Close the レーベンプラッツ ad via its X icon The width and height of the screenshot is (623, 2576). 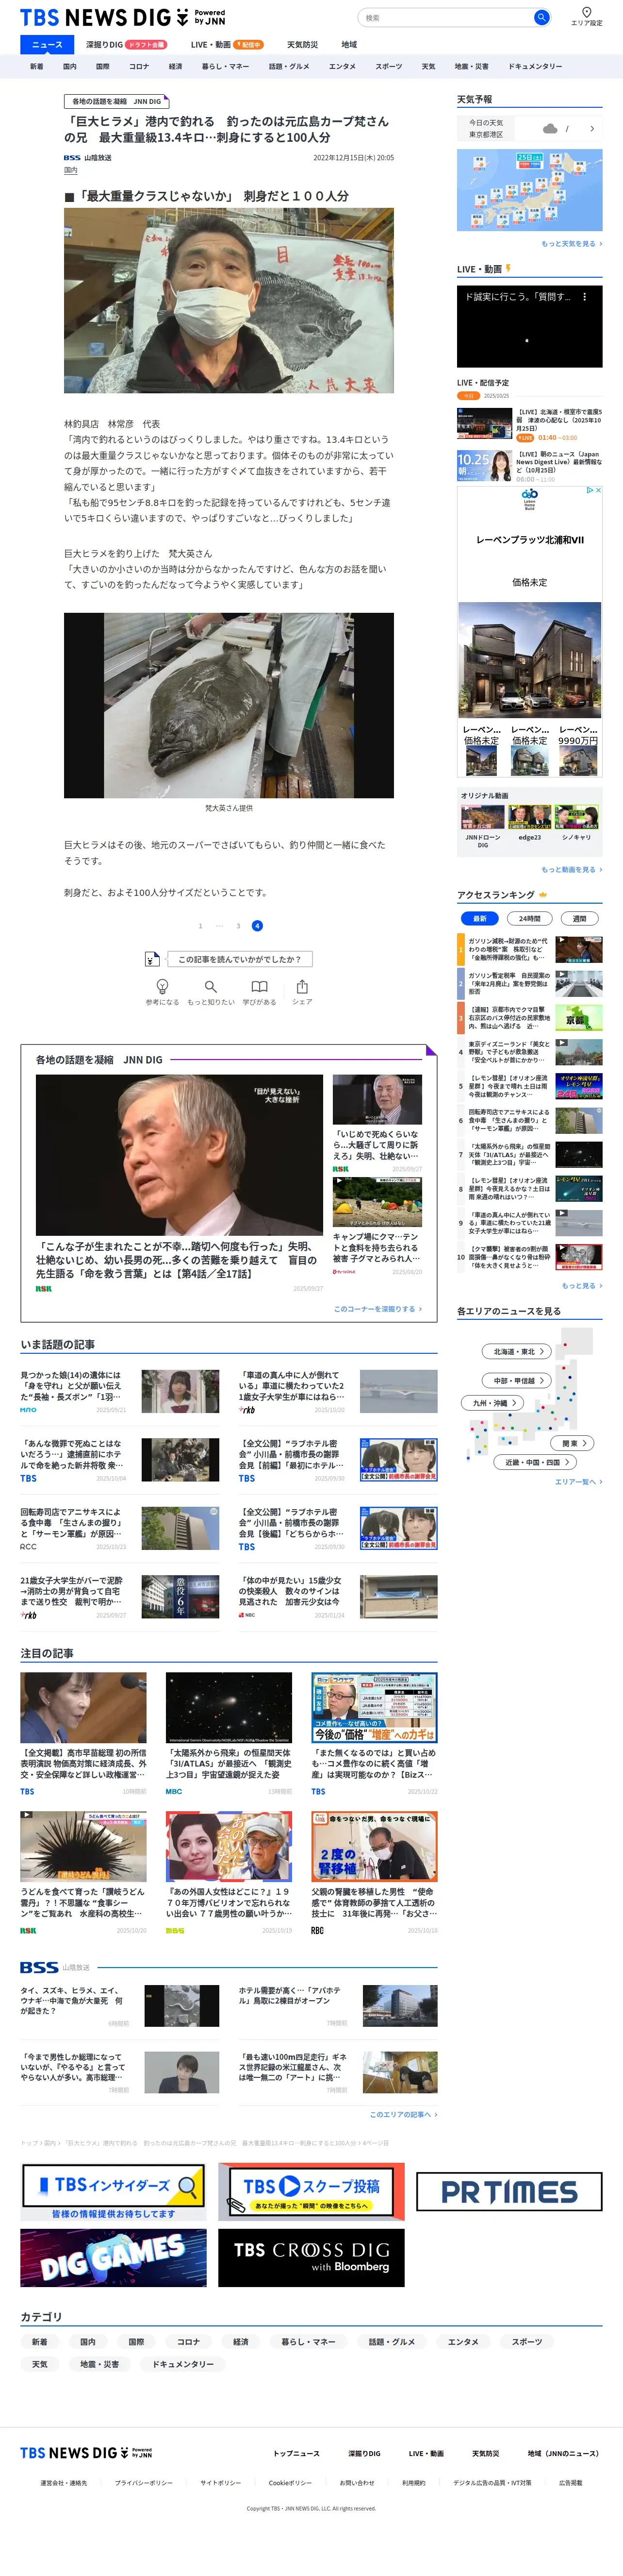coord(597,490)
